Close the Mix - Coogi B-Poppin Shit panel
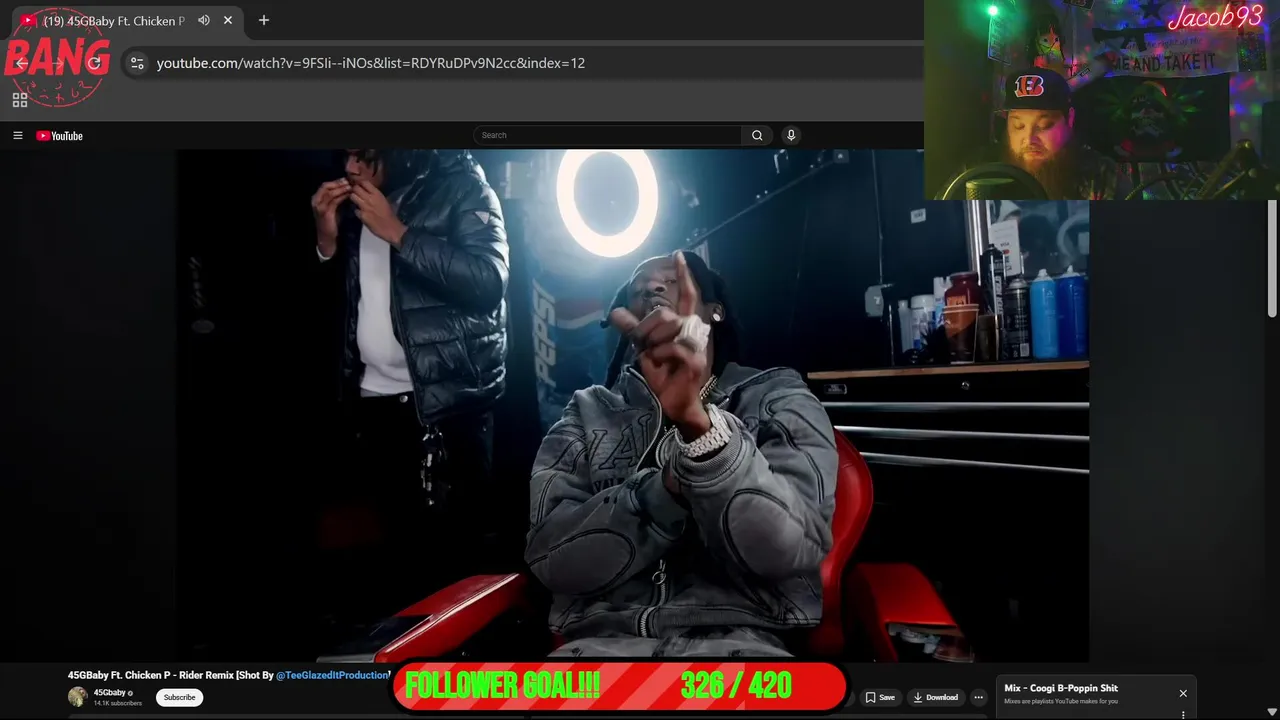Viewport: 1280px width, 720px height. [1183, 693]
